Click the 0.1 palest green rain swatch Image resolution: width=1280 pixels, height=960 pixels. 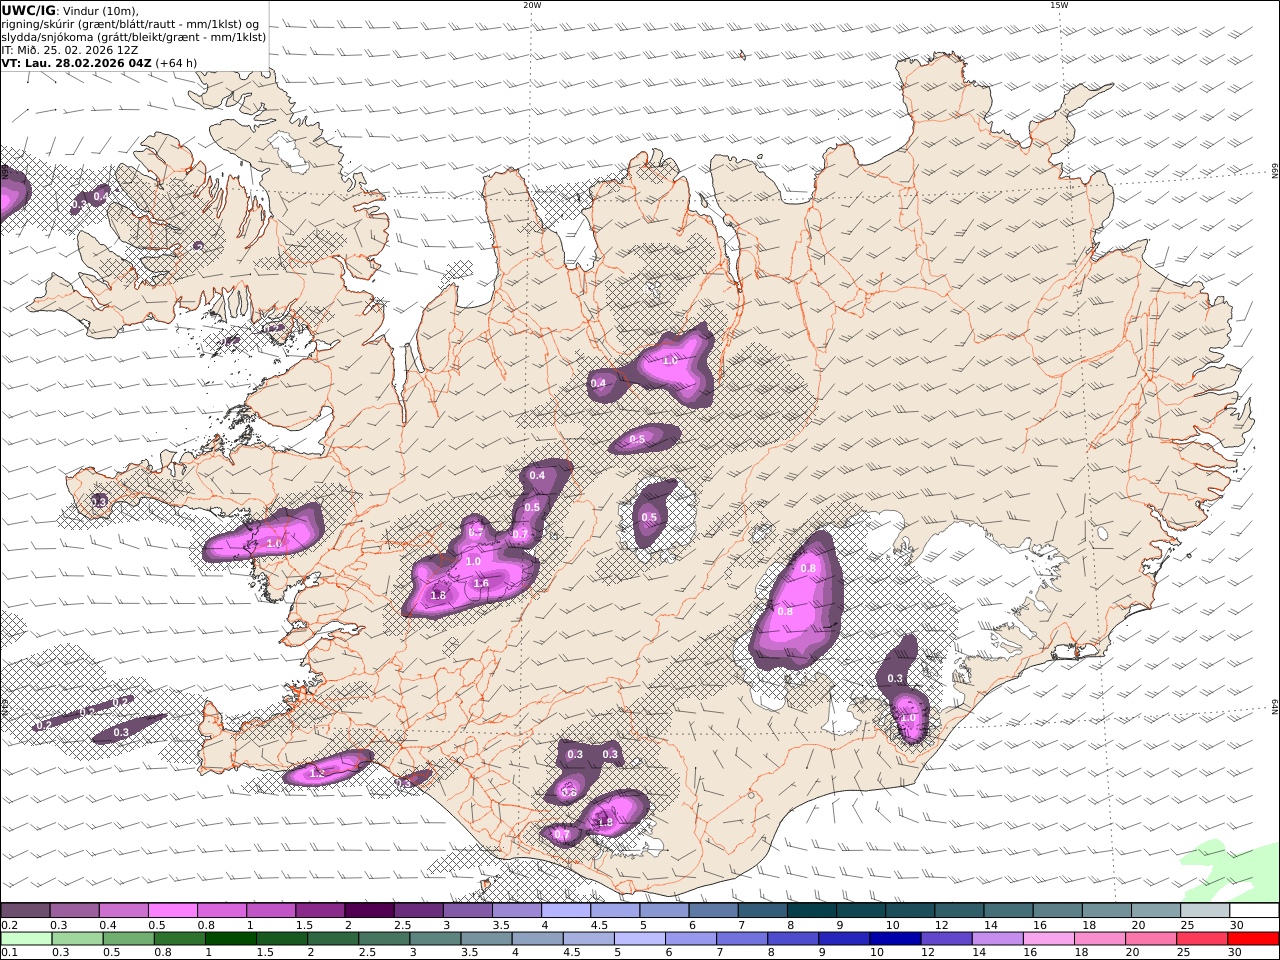pos(27,939)
